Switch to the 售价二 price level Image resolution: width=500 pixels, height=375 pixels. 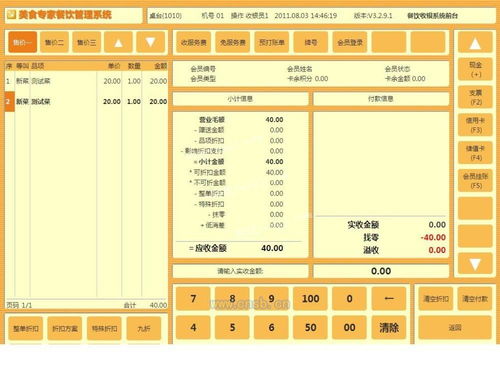click(54, 42)
